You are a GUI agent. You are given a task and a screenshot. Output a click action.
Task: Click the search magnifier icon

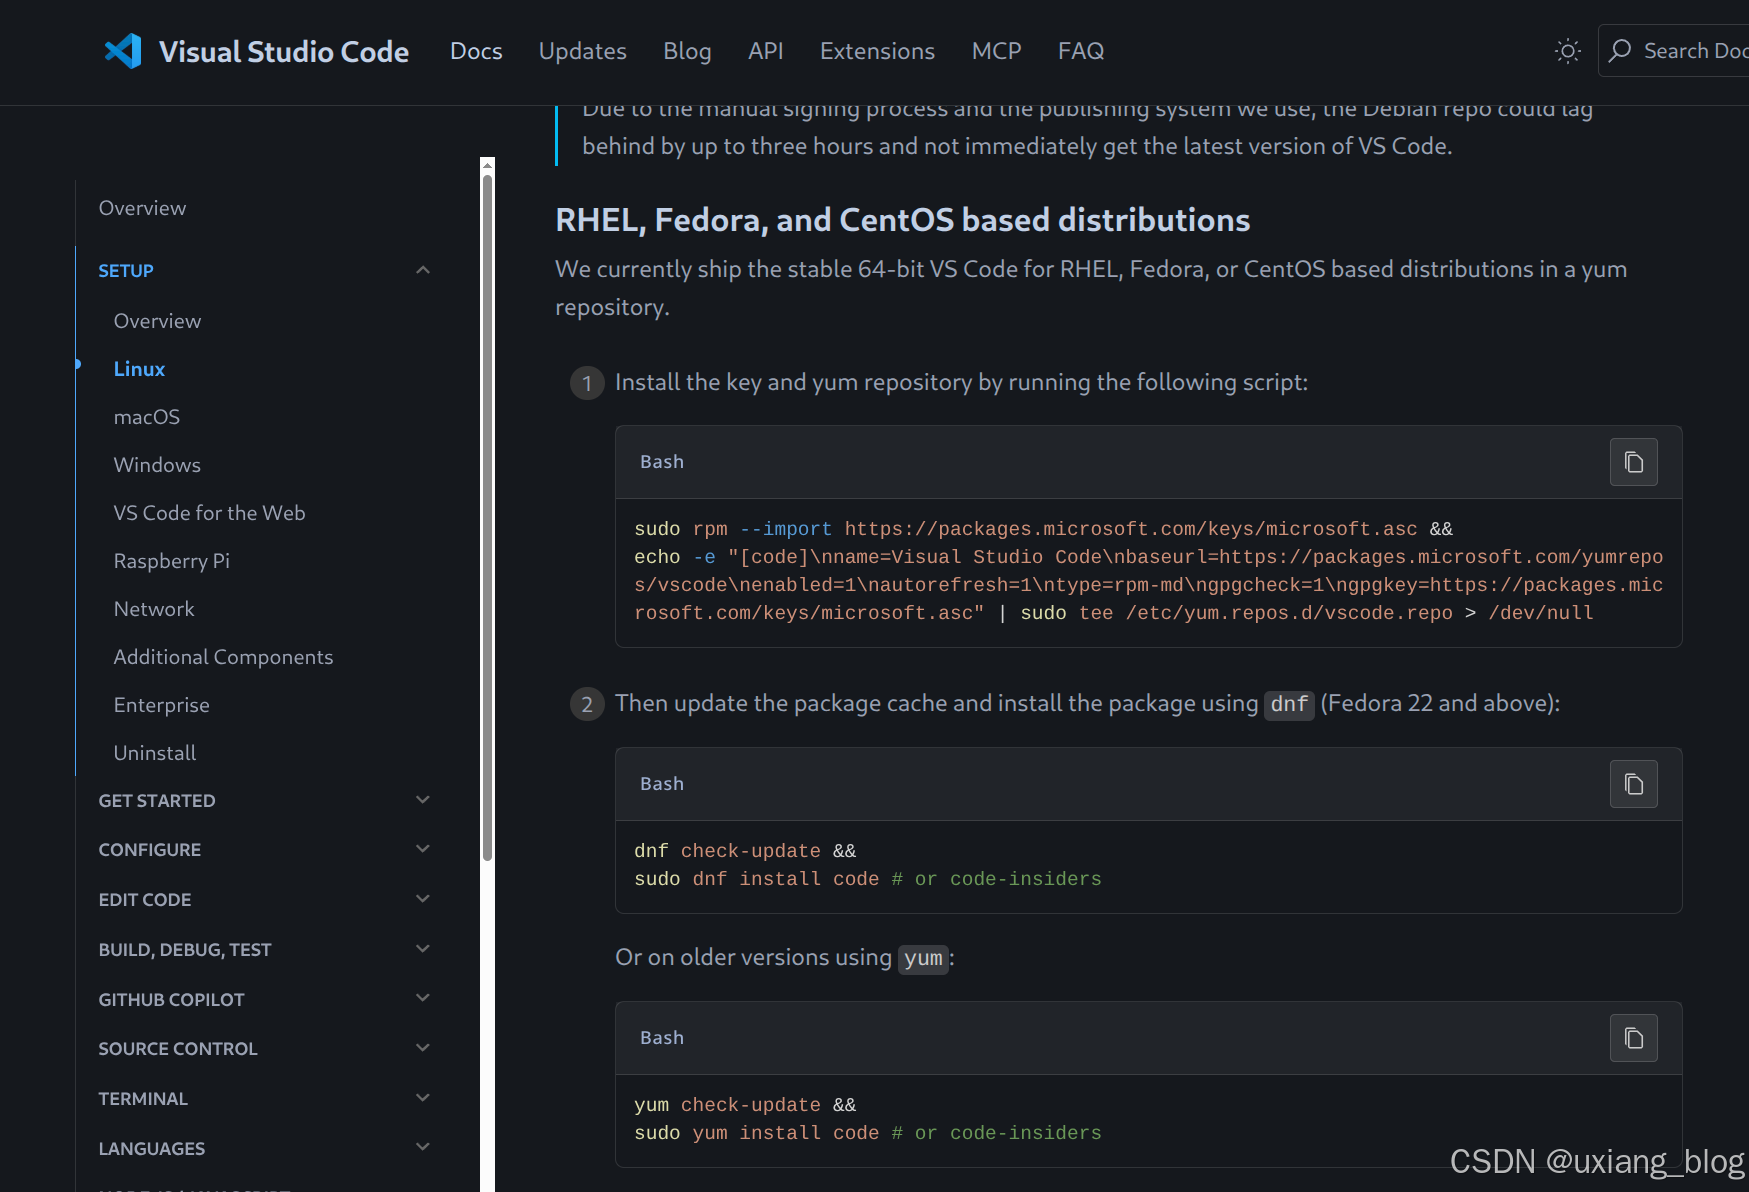1620,50
